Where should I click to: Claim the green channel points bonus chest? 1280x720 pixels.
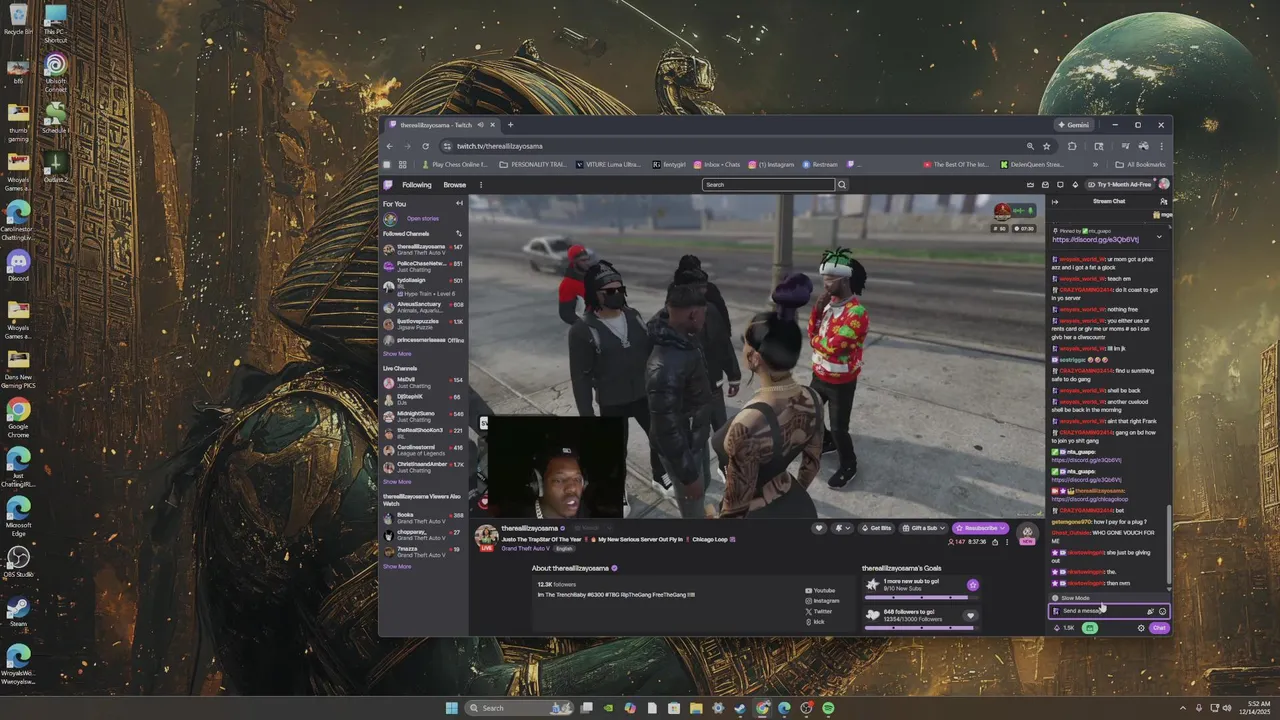[1090, 628]
